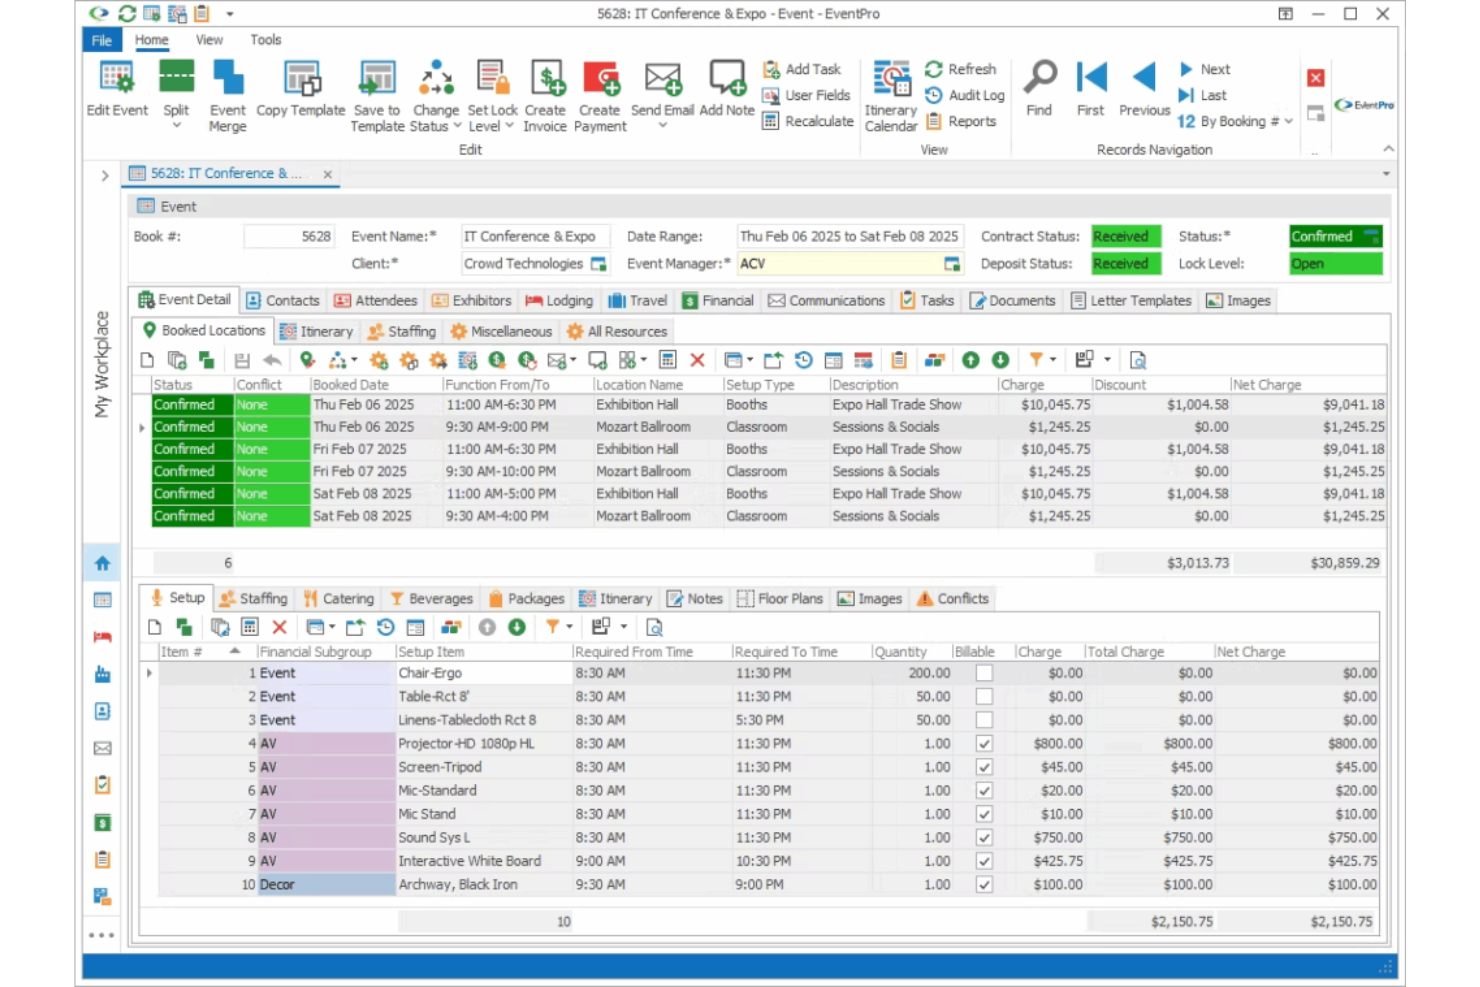Open By Booking # dropdown
Viewport: 1480px width, 987px height.
pos(1288,121)
